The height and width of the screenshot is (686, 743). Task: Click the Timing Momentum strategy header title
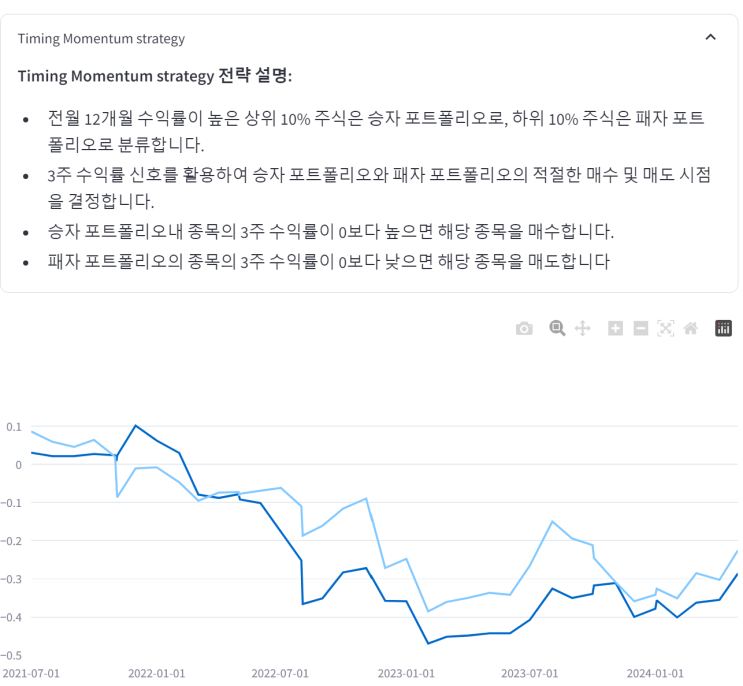coord(101,39)
